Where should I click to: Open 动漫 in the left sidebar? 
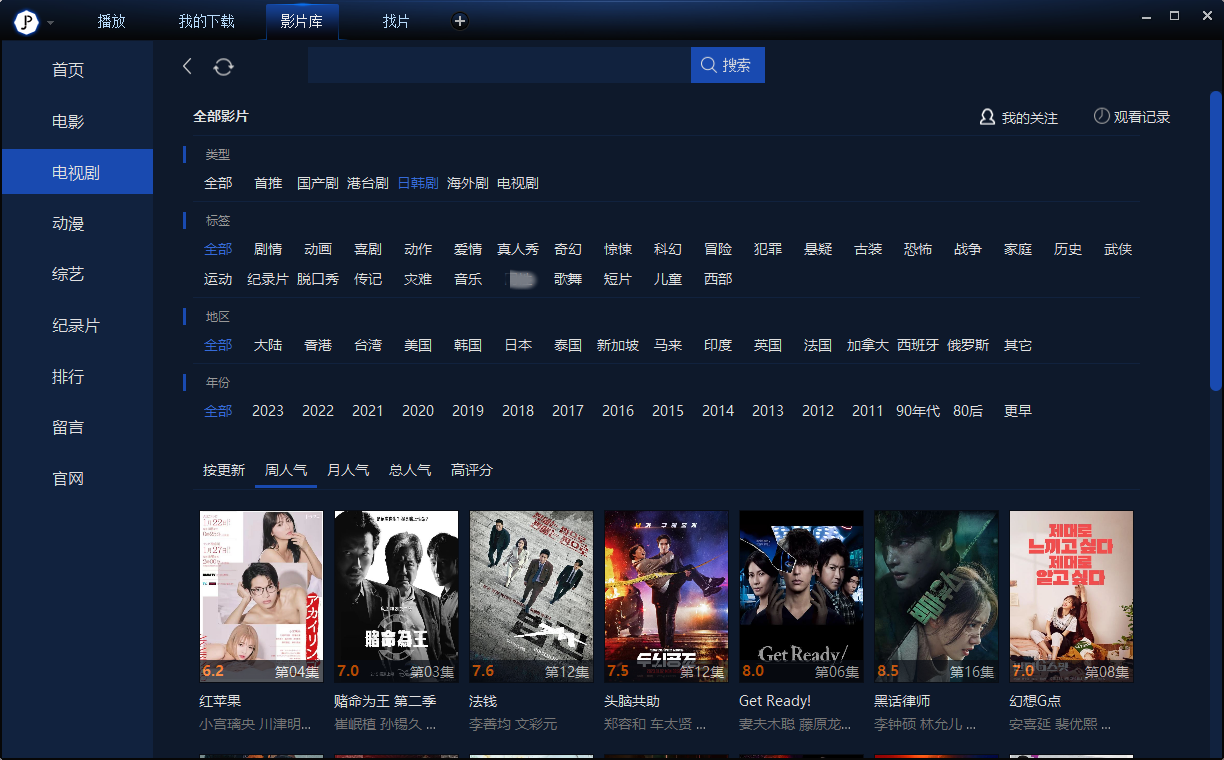pos(68,224)
